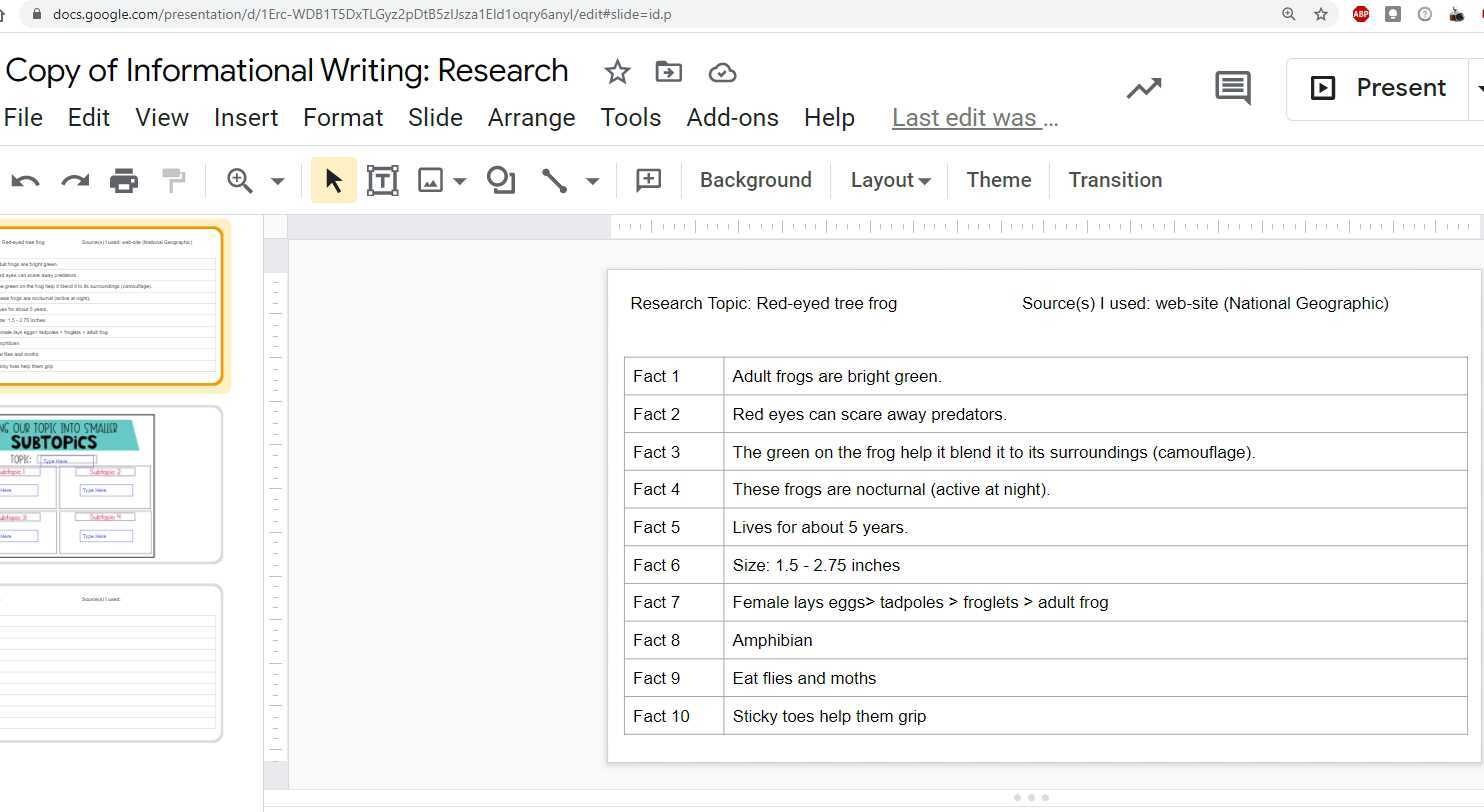This screenshot has height=812, width=1484.
Task: Open the Arrange menu
Action: (x=531, y=118)
